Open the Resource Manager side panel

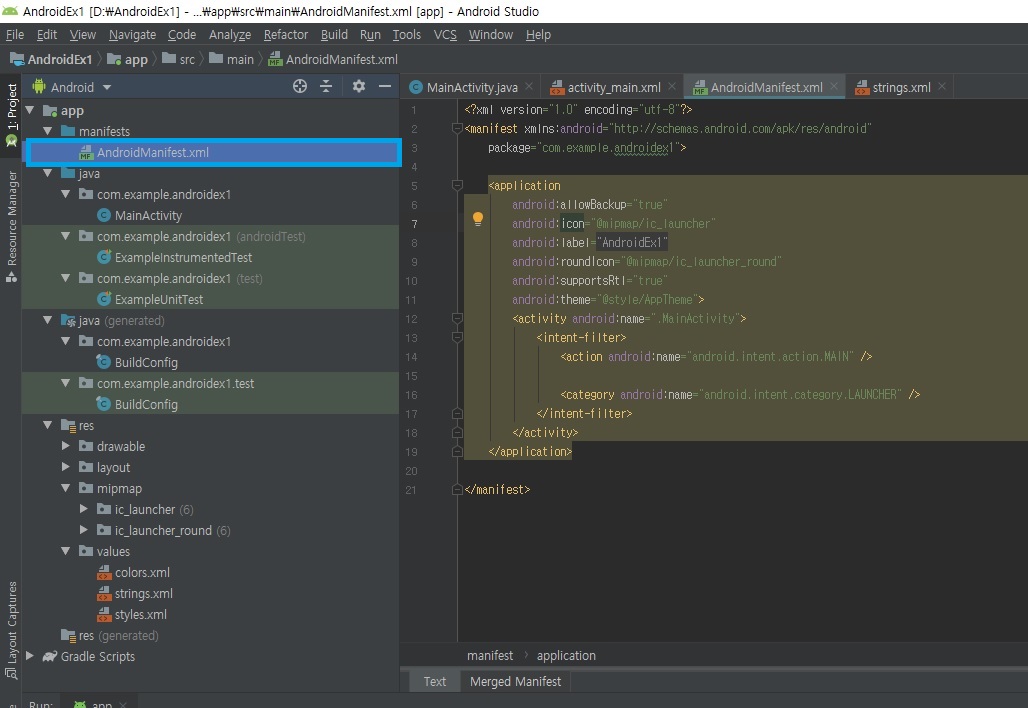pos(11,226)
